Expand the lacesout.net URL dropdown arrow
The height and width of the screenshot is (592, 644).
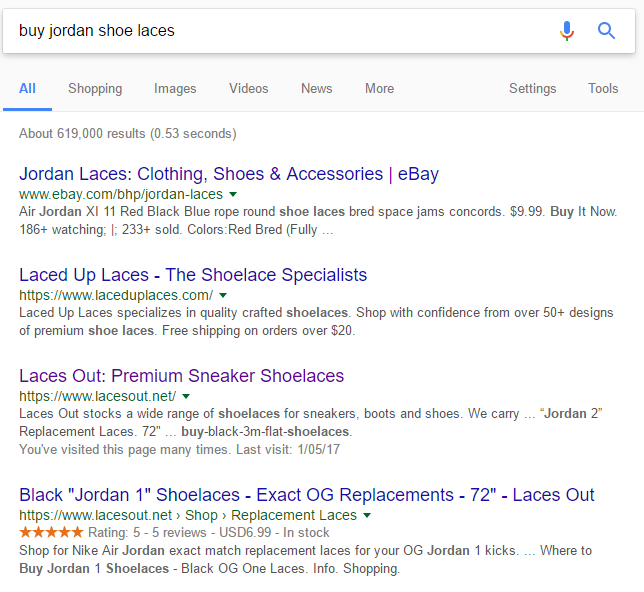186,396
